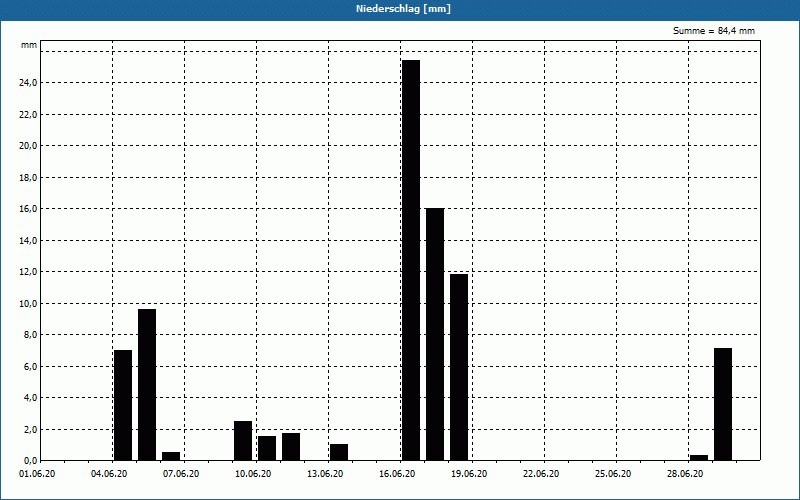The height and width of the screenshot is (500, 800).
Task: Click the bar reaching just under 12 mm
Action: click(459, 367)
